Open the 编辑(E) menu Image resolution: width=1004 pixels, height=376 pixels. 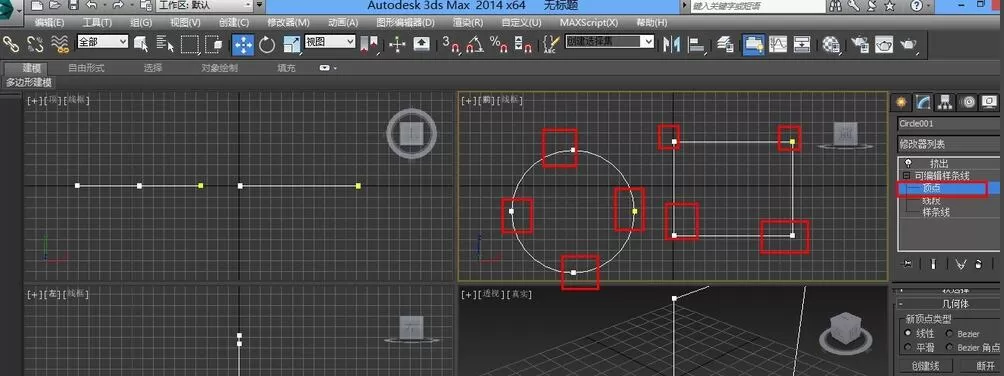click(49, 22)
